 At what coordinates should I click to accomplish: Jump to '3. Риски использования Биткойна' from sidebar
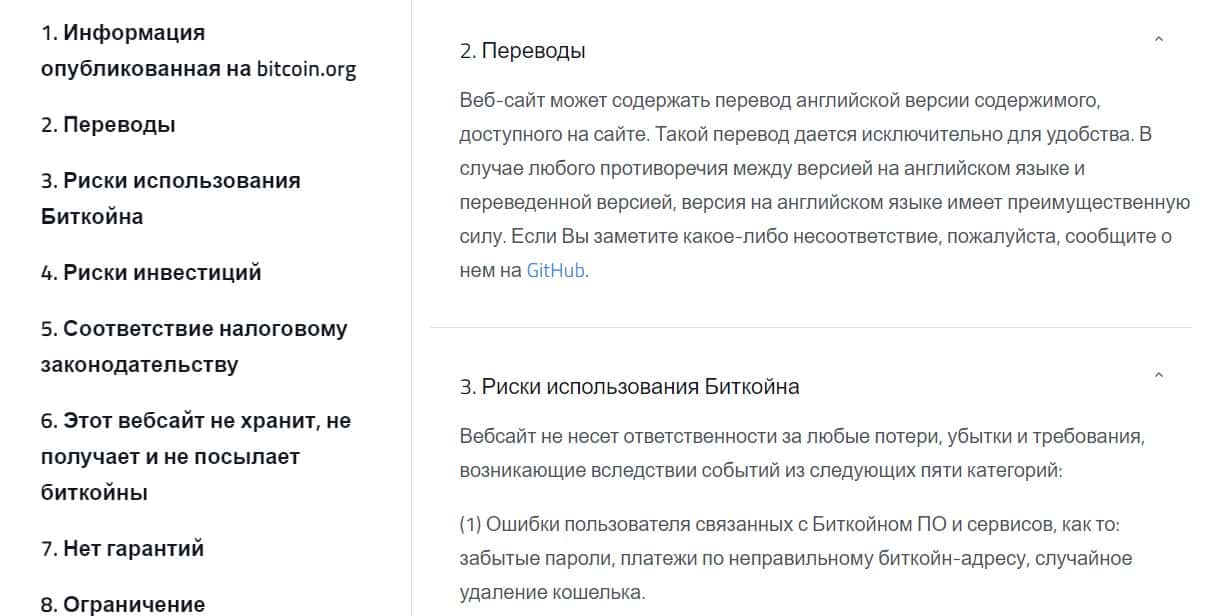[170, 198]
